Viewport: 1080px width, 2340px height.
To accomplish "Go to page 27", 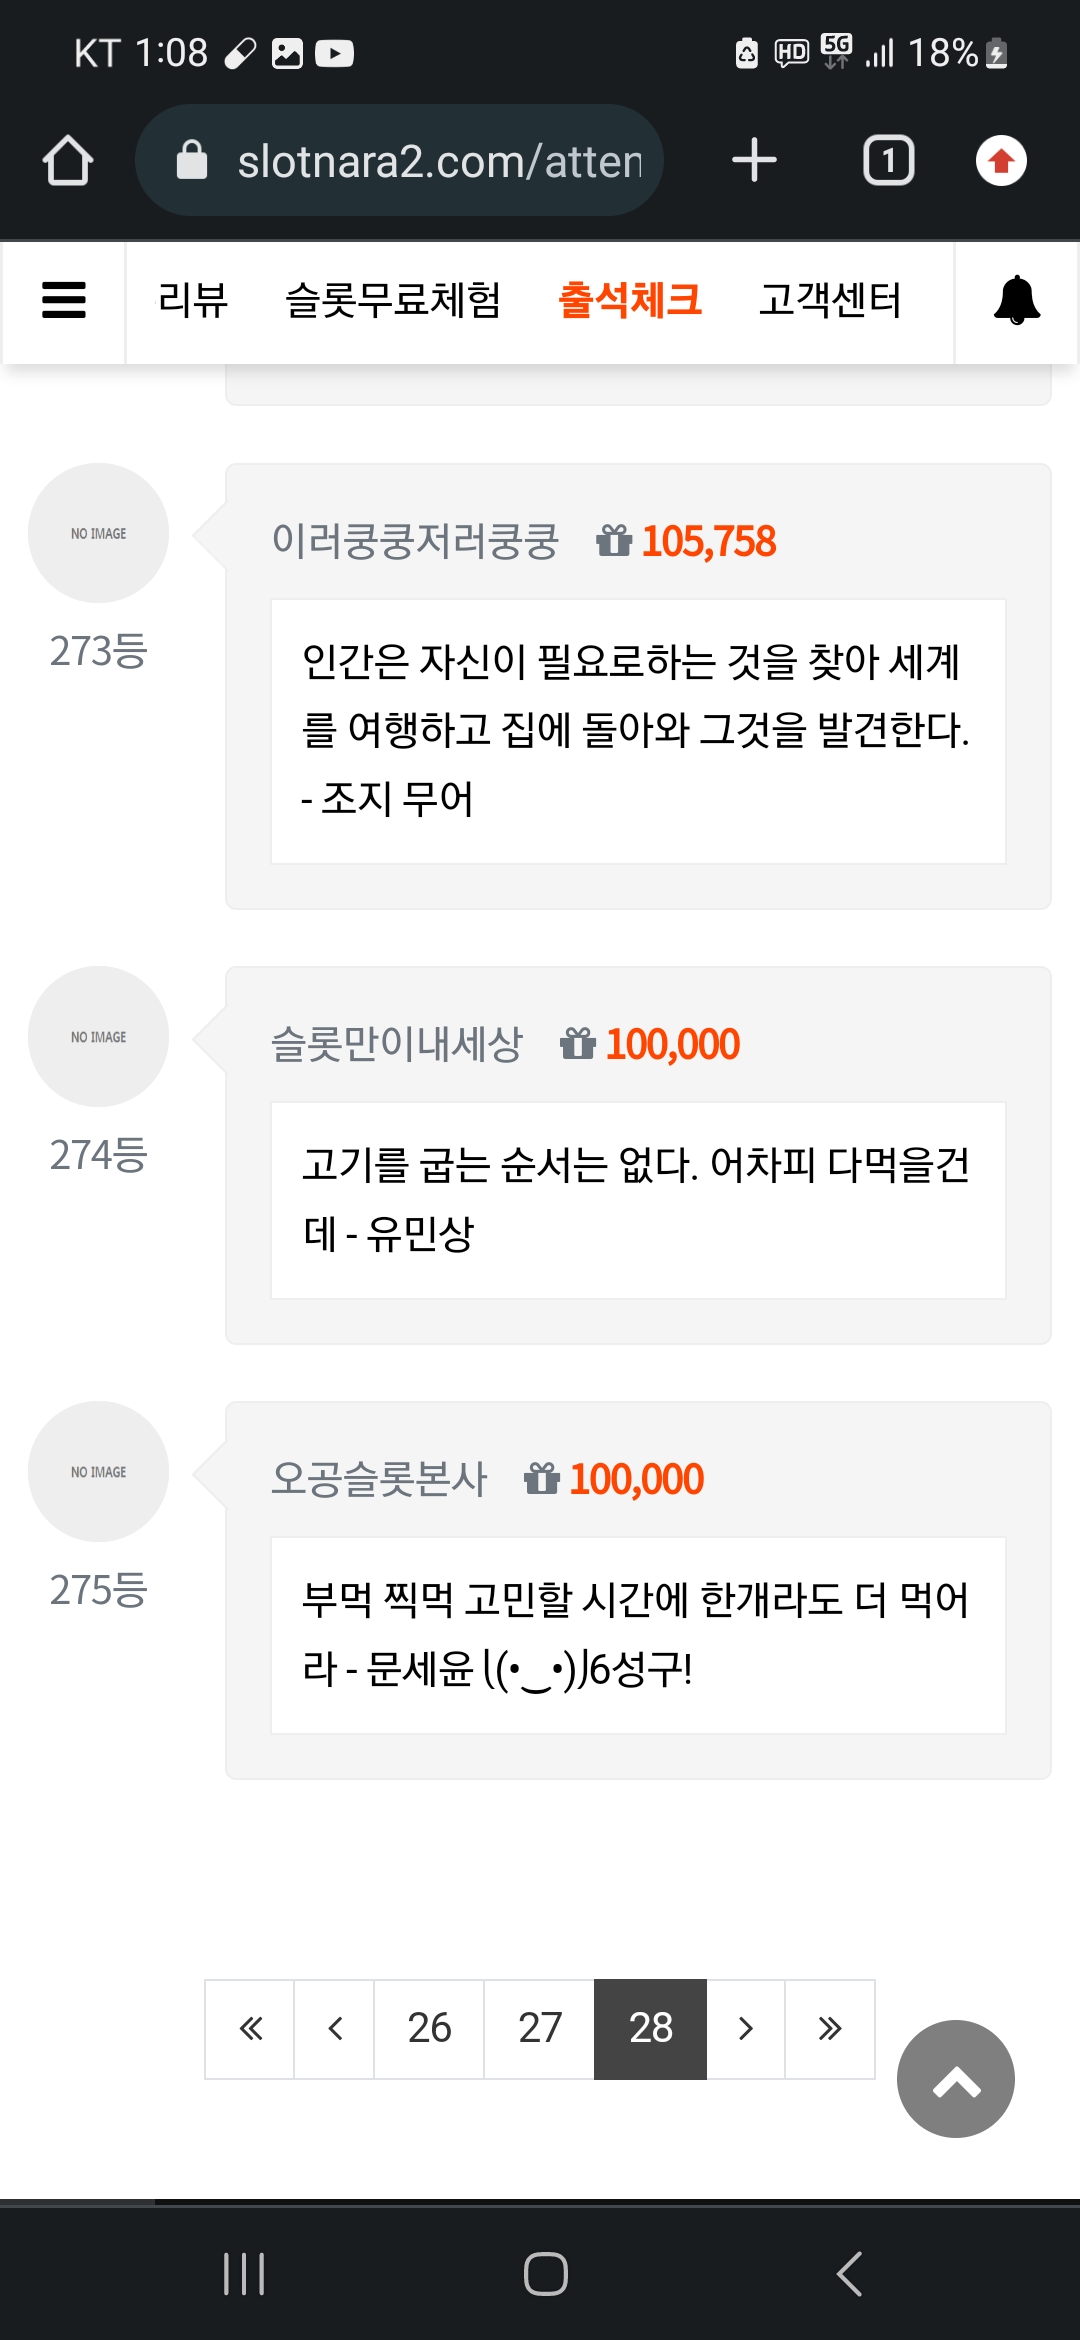I will (540, 2029).
